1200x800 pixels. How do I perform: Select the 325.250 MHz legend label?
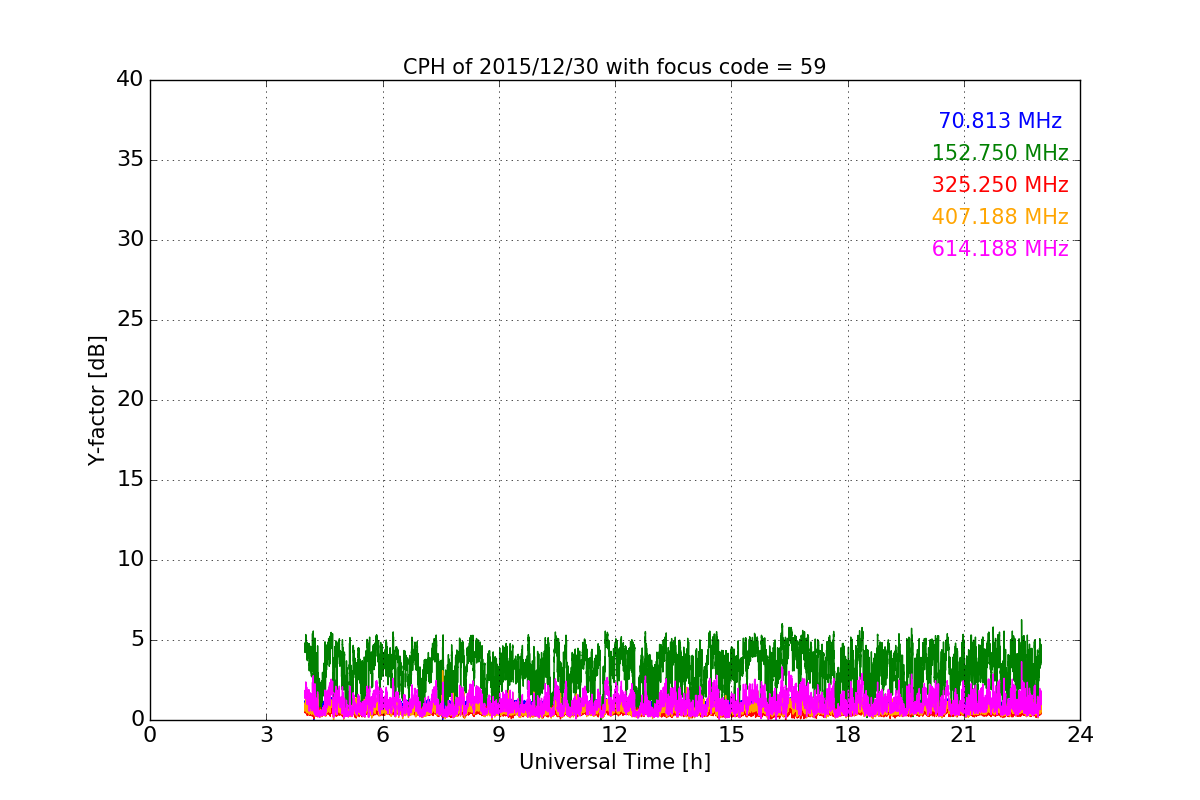pos(1000,185)
